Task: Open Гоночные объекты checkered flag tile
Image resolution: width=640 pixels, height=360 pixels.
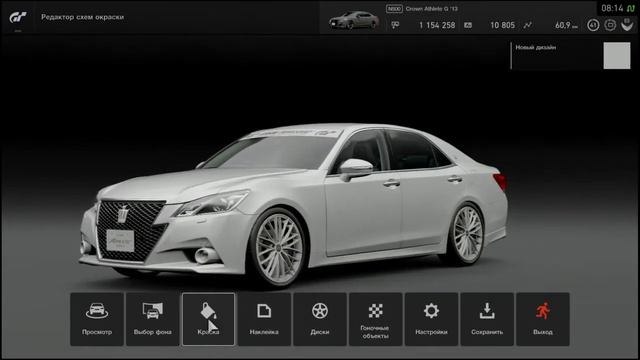Action: (x=376, y=319)
